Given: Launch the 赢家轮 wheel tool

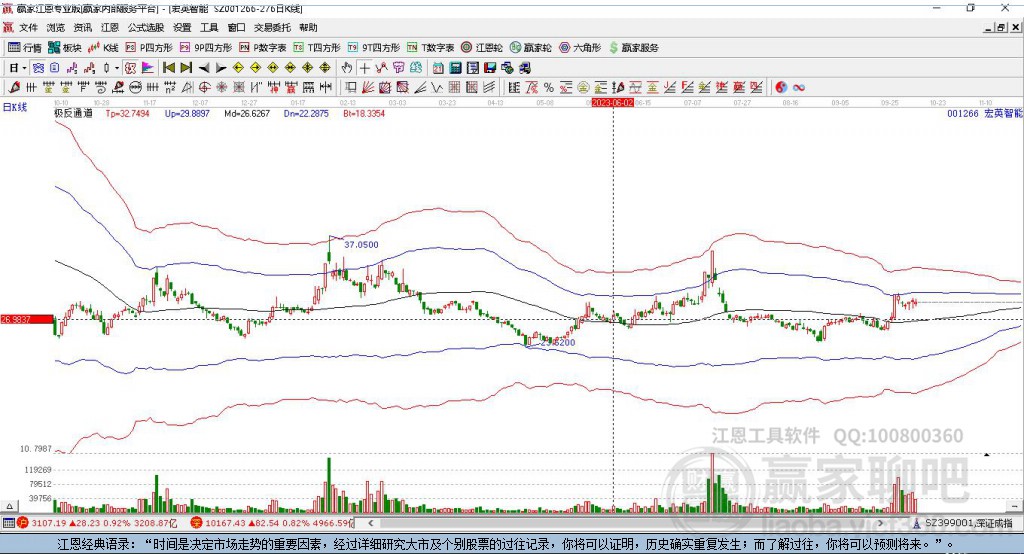Looking at the screenshot, I should click(530, 48).
